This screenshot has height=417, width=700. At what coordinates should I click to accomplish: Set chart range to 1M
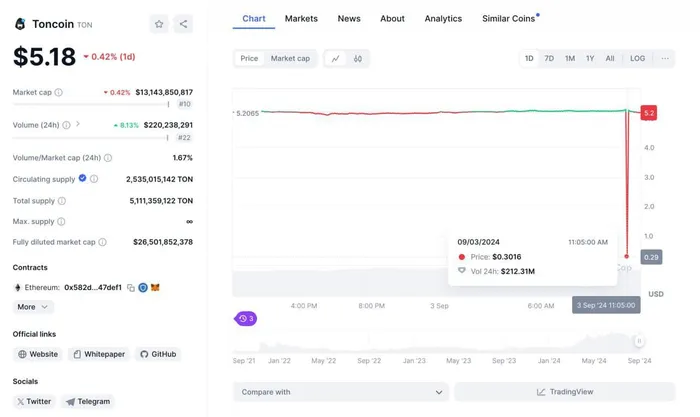click(x=570, y=58)
